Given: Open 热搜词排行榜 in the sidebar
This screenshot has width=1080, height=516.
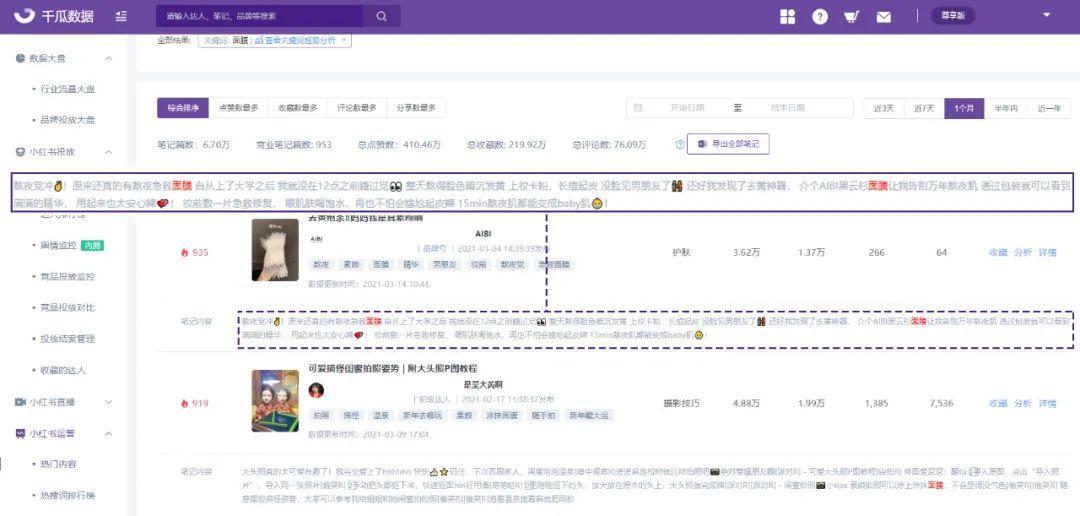Looking at the screenshot, I should [68, 495].
